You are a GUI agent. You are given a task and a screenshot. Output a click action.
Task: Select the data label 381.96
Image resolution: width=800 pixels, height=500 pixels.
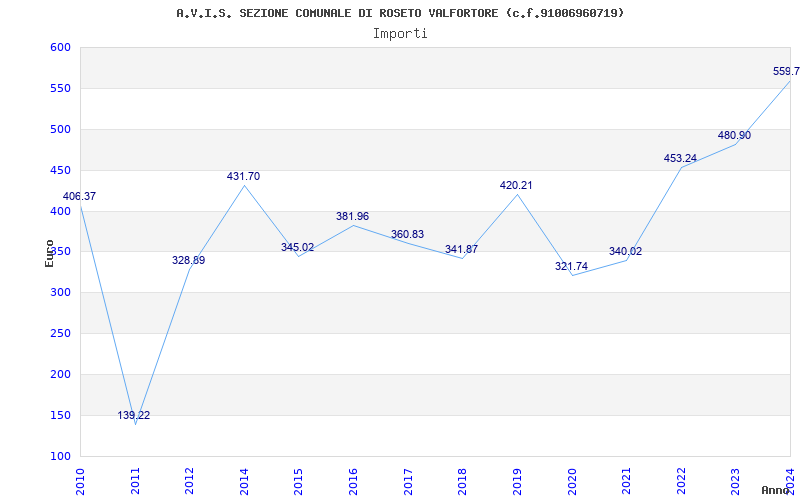point(352,216)
